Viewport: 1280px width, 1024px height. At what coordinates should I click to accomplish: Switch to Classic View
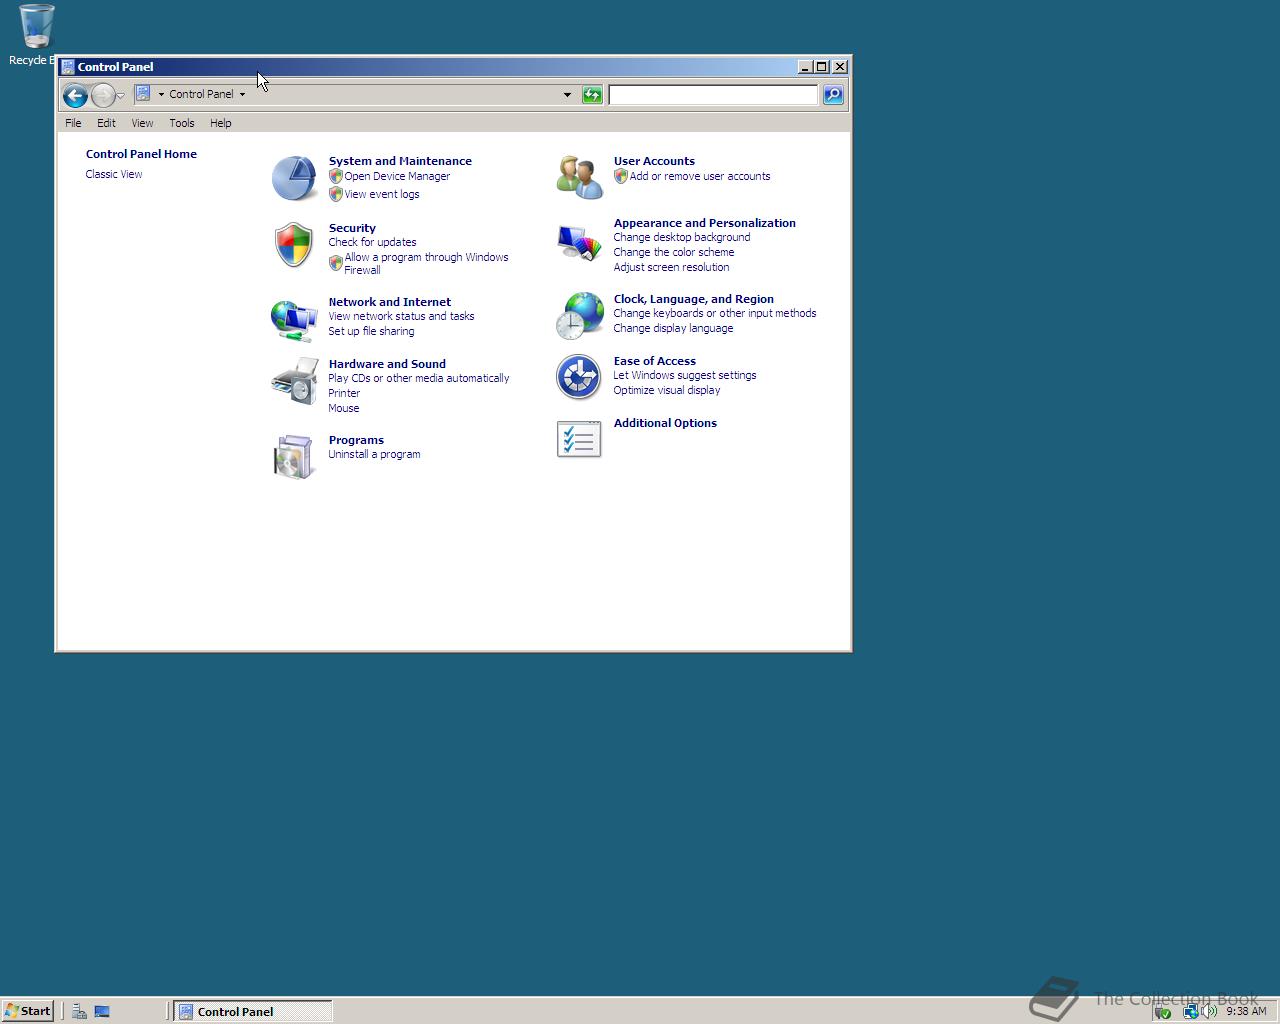[x=114, y=174]
